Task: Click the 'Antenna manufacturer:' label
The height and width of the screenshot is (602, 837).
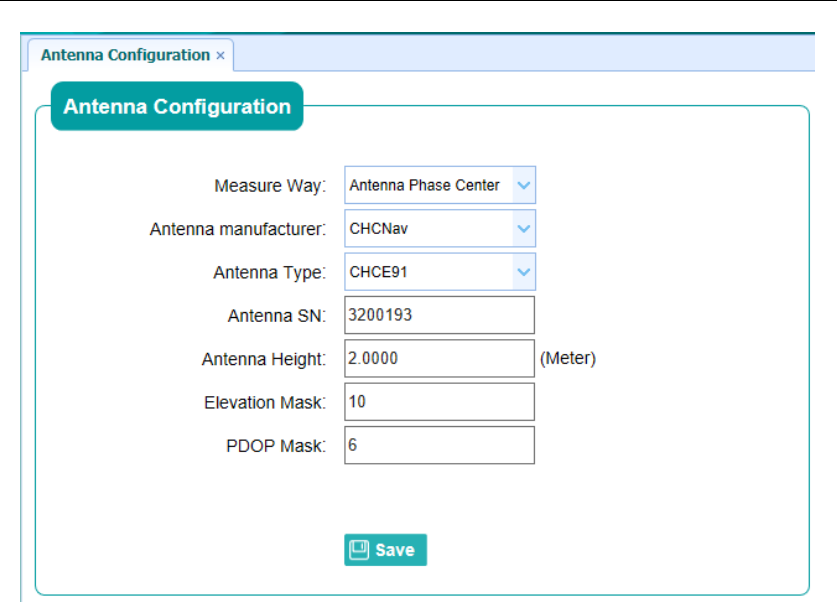Action: [238, 229]
